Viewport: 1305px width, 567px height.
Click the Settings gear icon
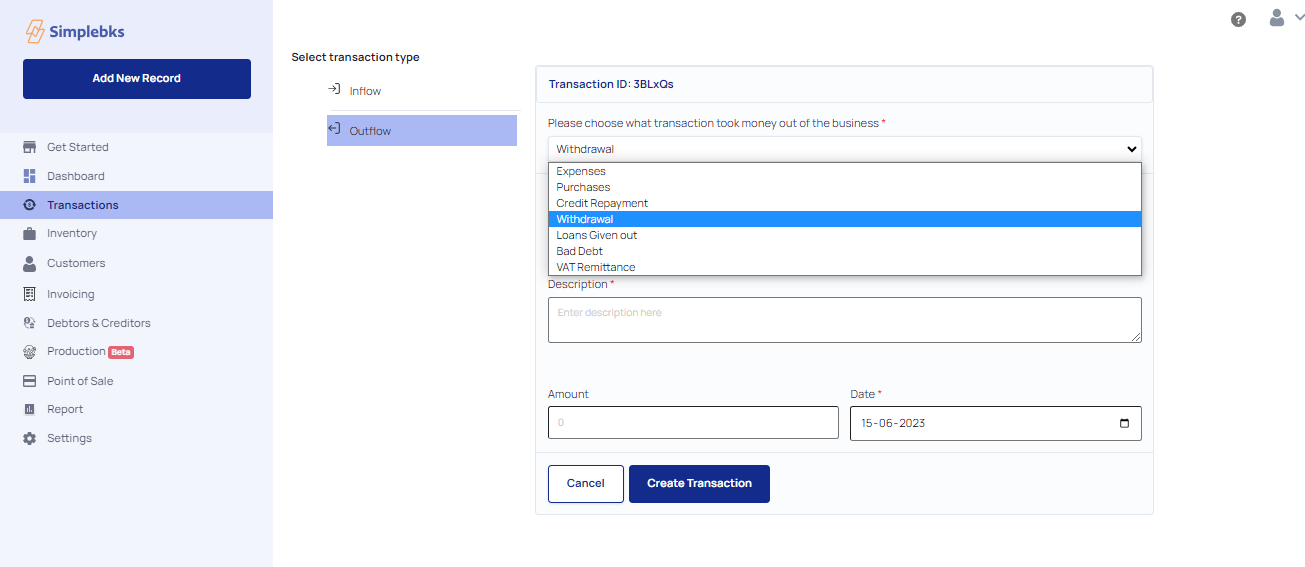[29, 438]
